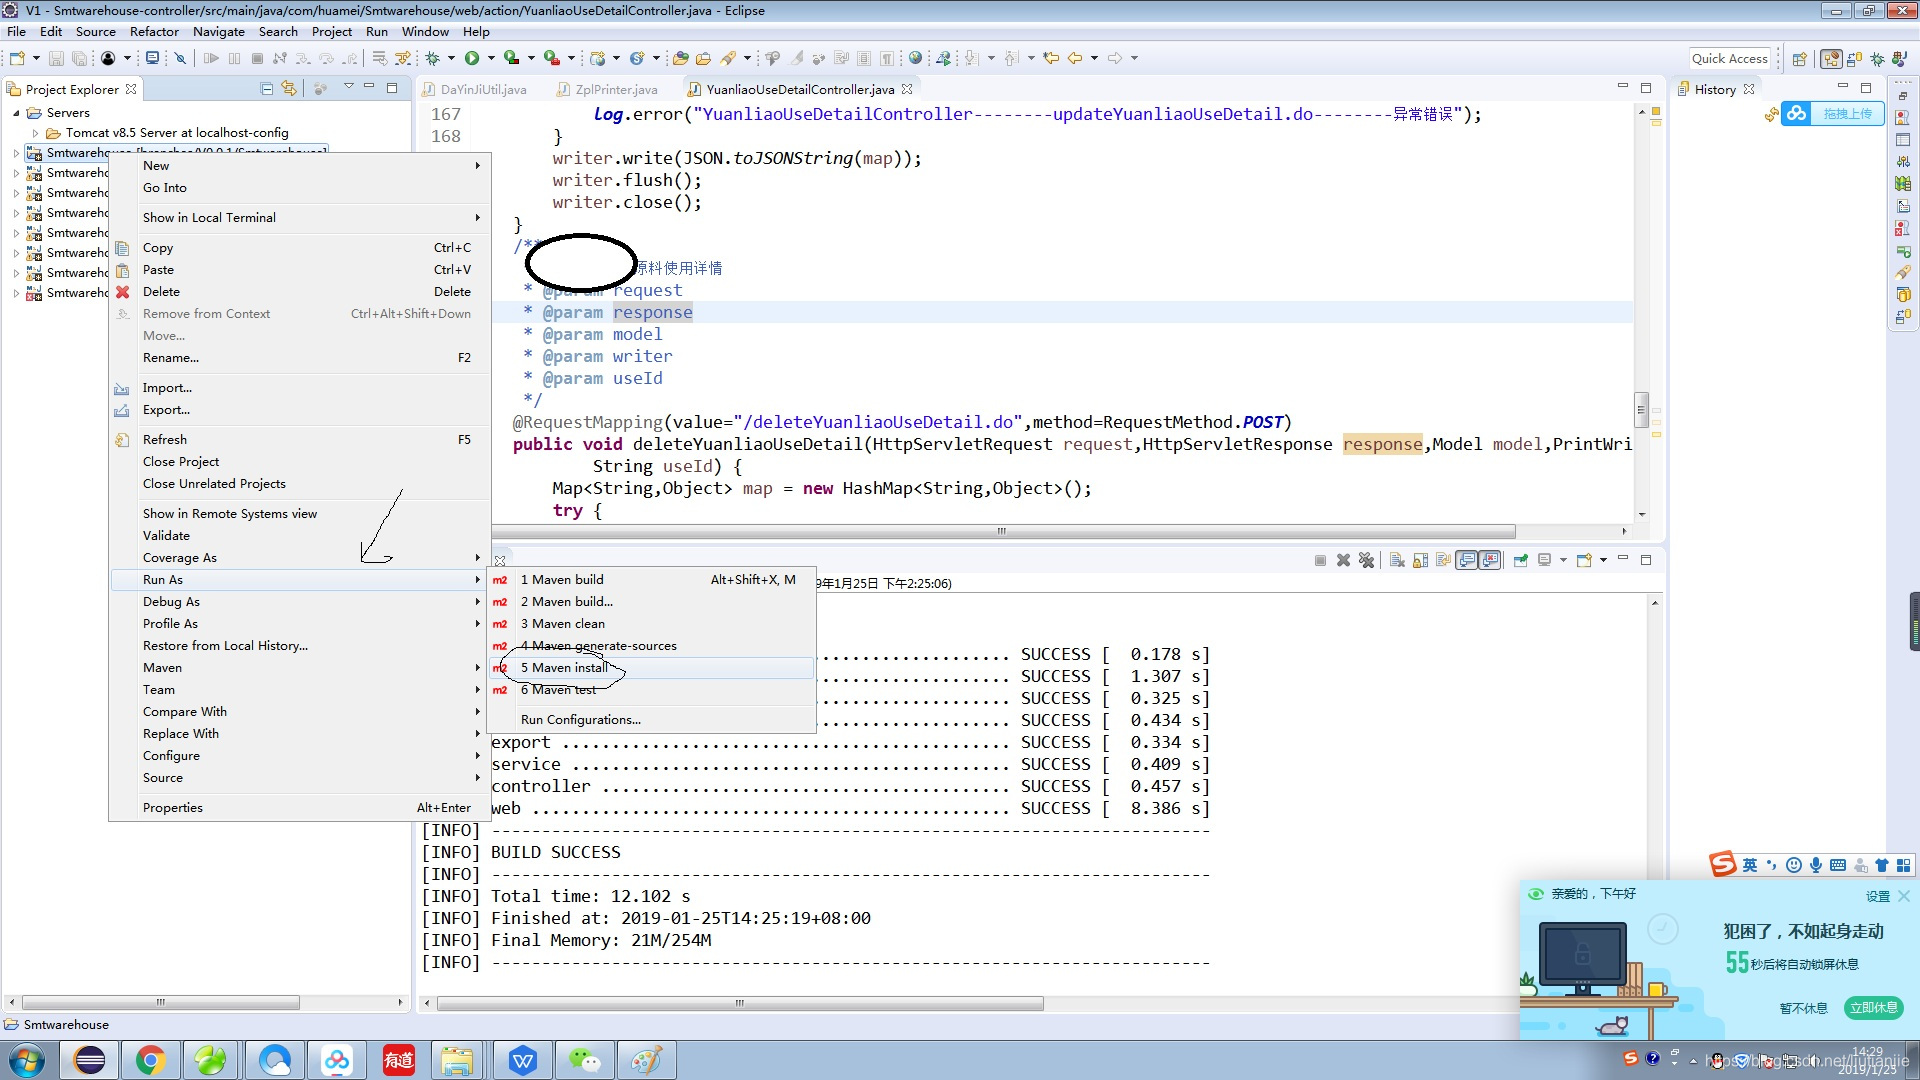Click Run Configurations... entry
The height and width of the screenshot is (1080, 1920).
[x=580, y=720]
